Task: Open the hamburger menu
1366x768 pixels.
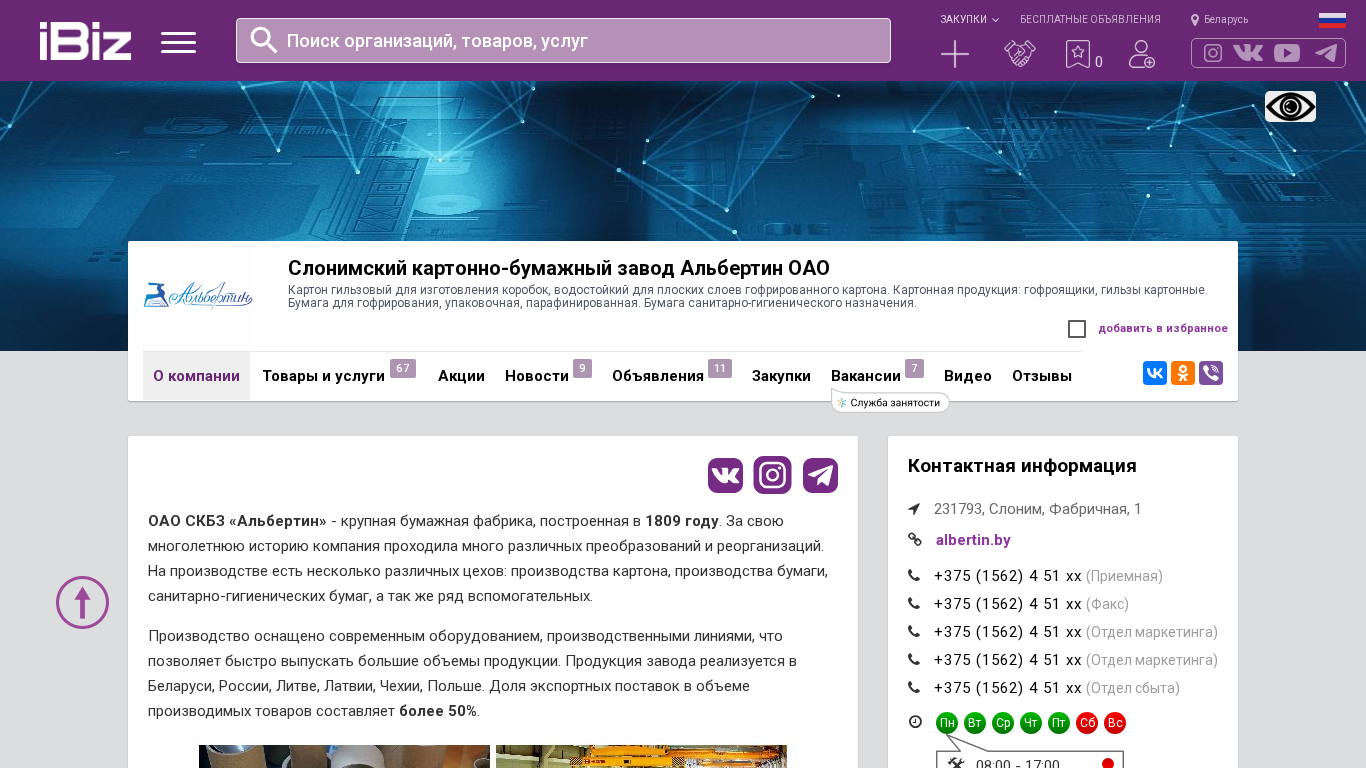Action: pyautogui.click(x=178, y=42)
